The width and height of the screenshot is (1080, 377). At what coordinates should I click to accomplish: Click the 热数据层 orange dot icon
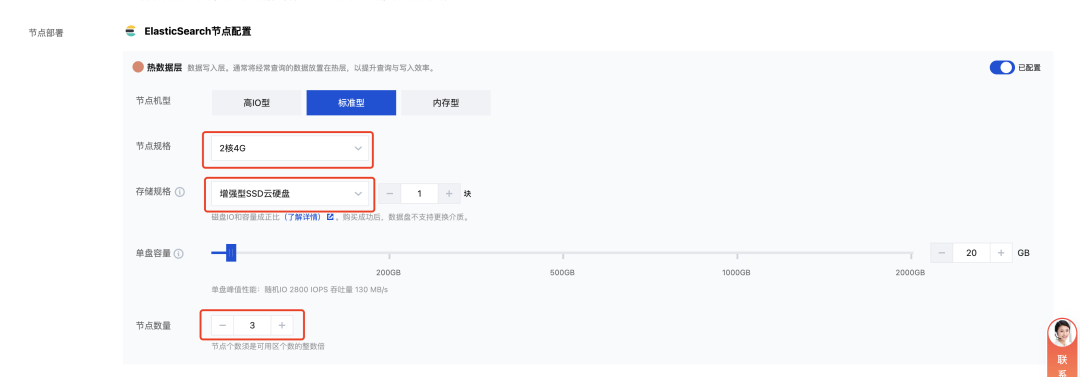coord(138,68)
